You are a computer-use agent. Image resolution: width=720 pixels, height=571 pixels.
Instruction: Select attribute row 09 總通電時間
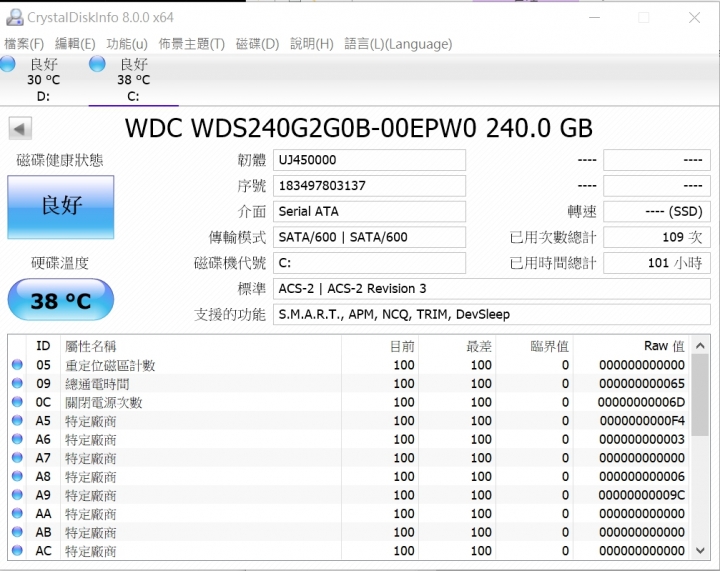(x=348, y=384)
